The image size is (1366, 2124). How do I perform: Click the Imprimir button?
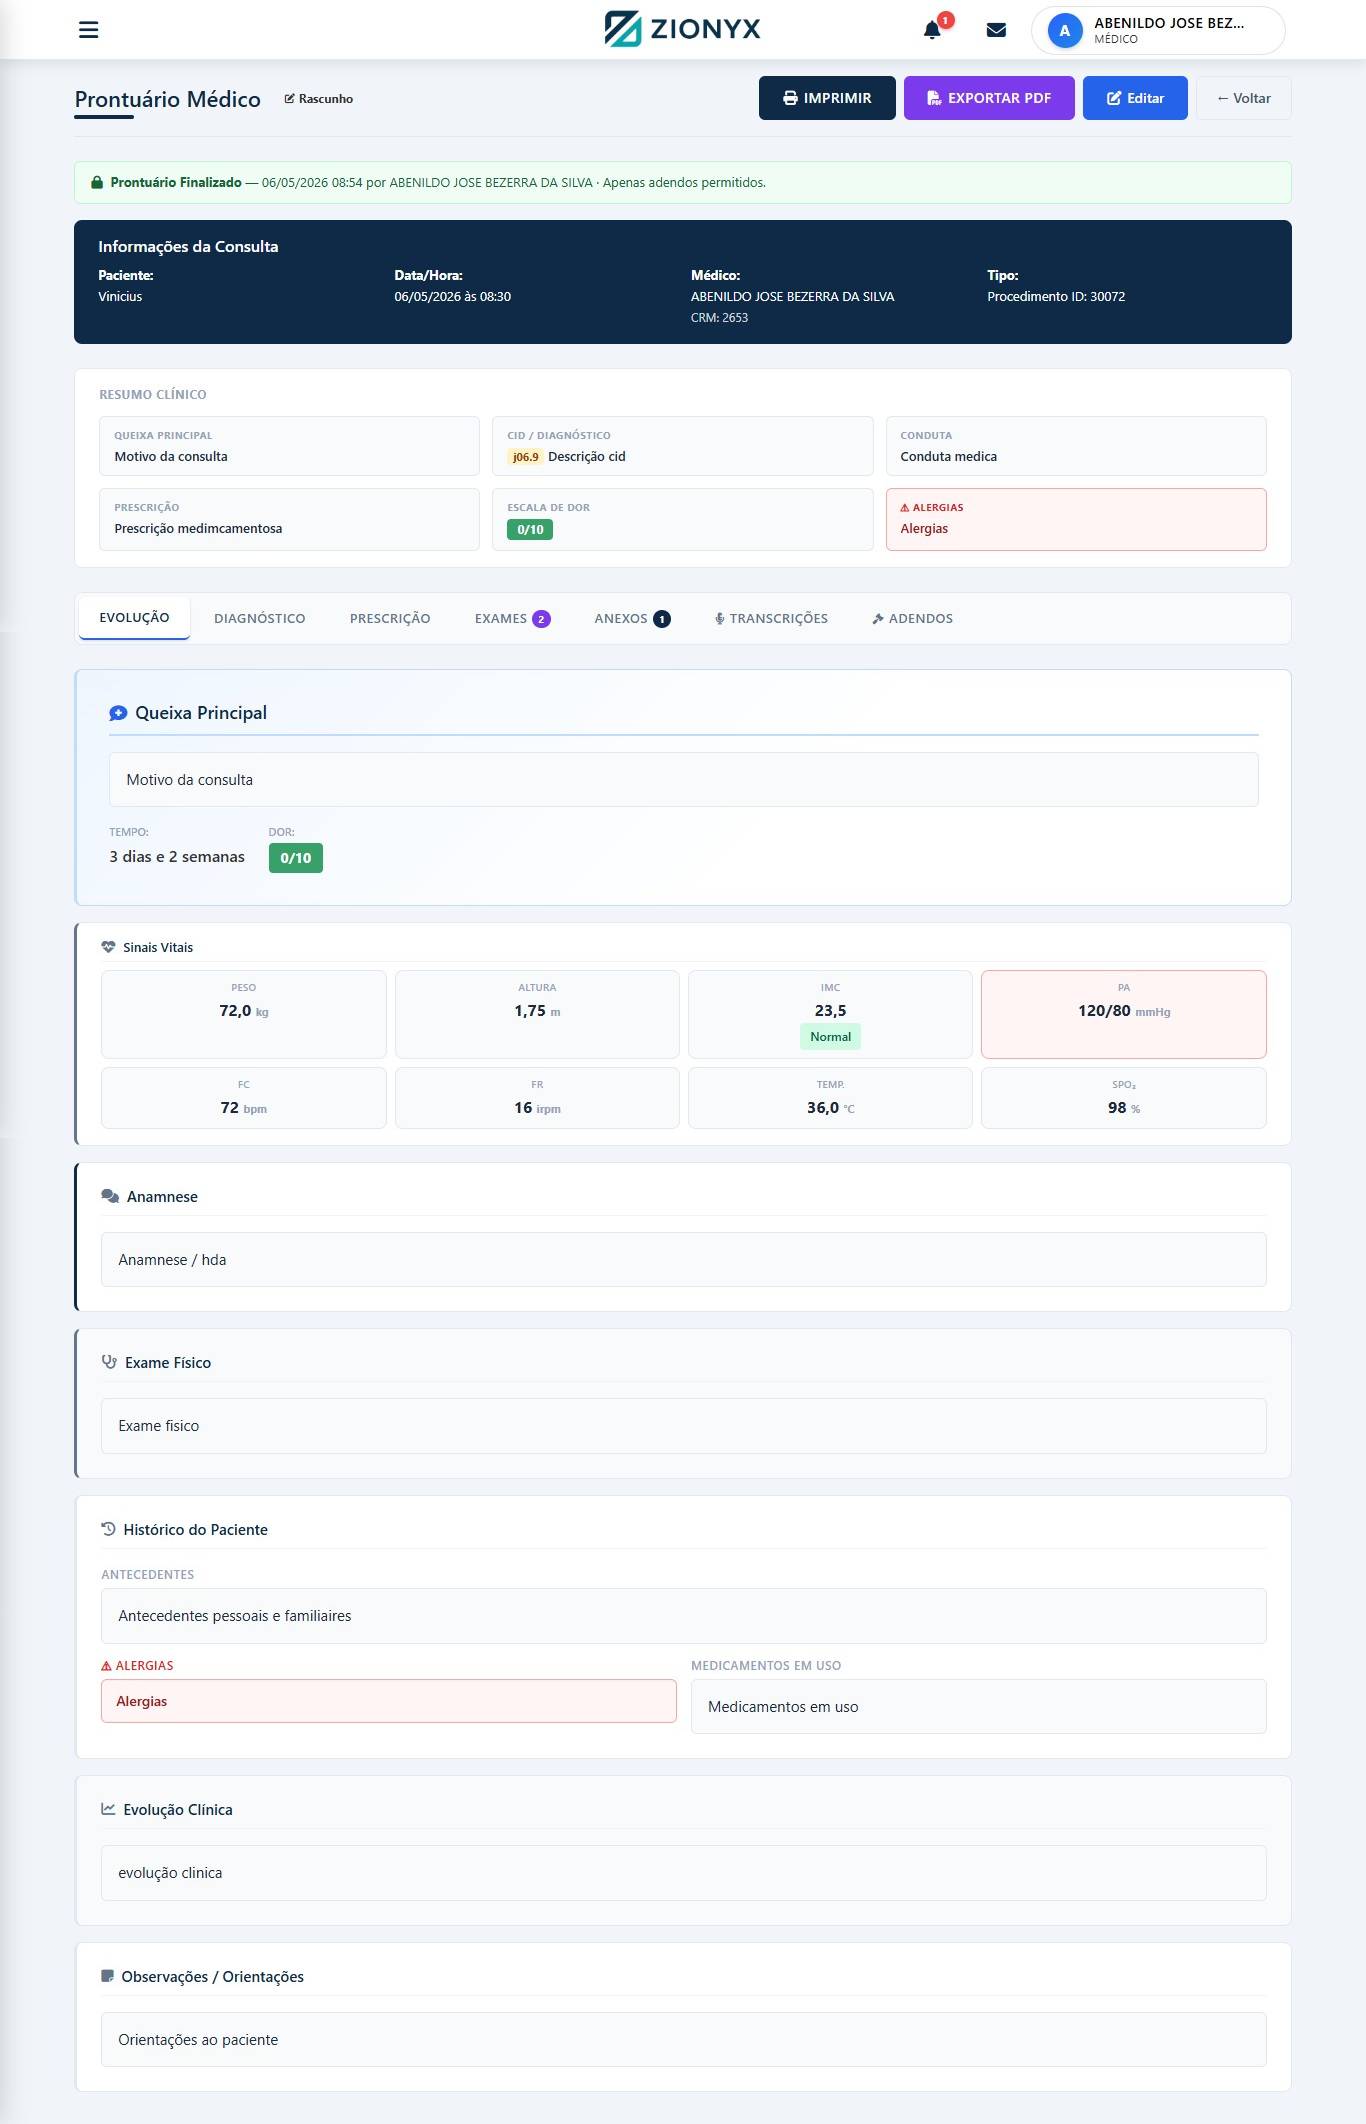(x=827, y=98)
